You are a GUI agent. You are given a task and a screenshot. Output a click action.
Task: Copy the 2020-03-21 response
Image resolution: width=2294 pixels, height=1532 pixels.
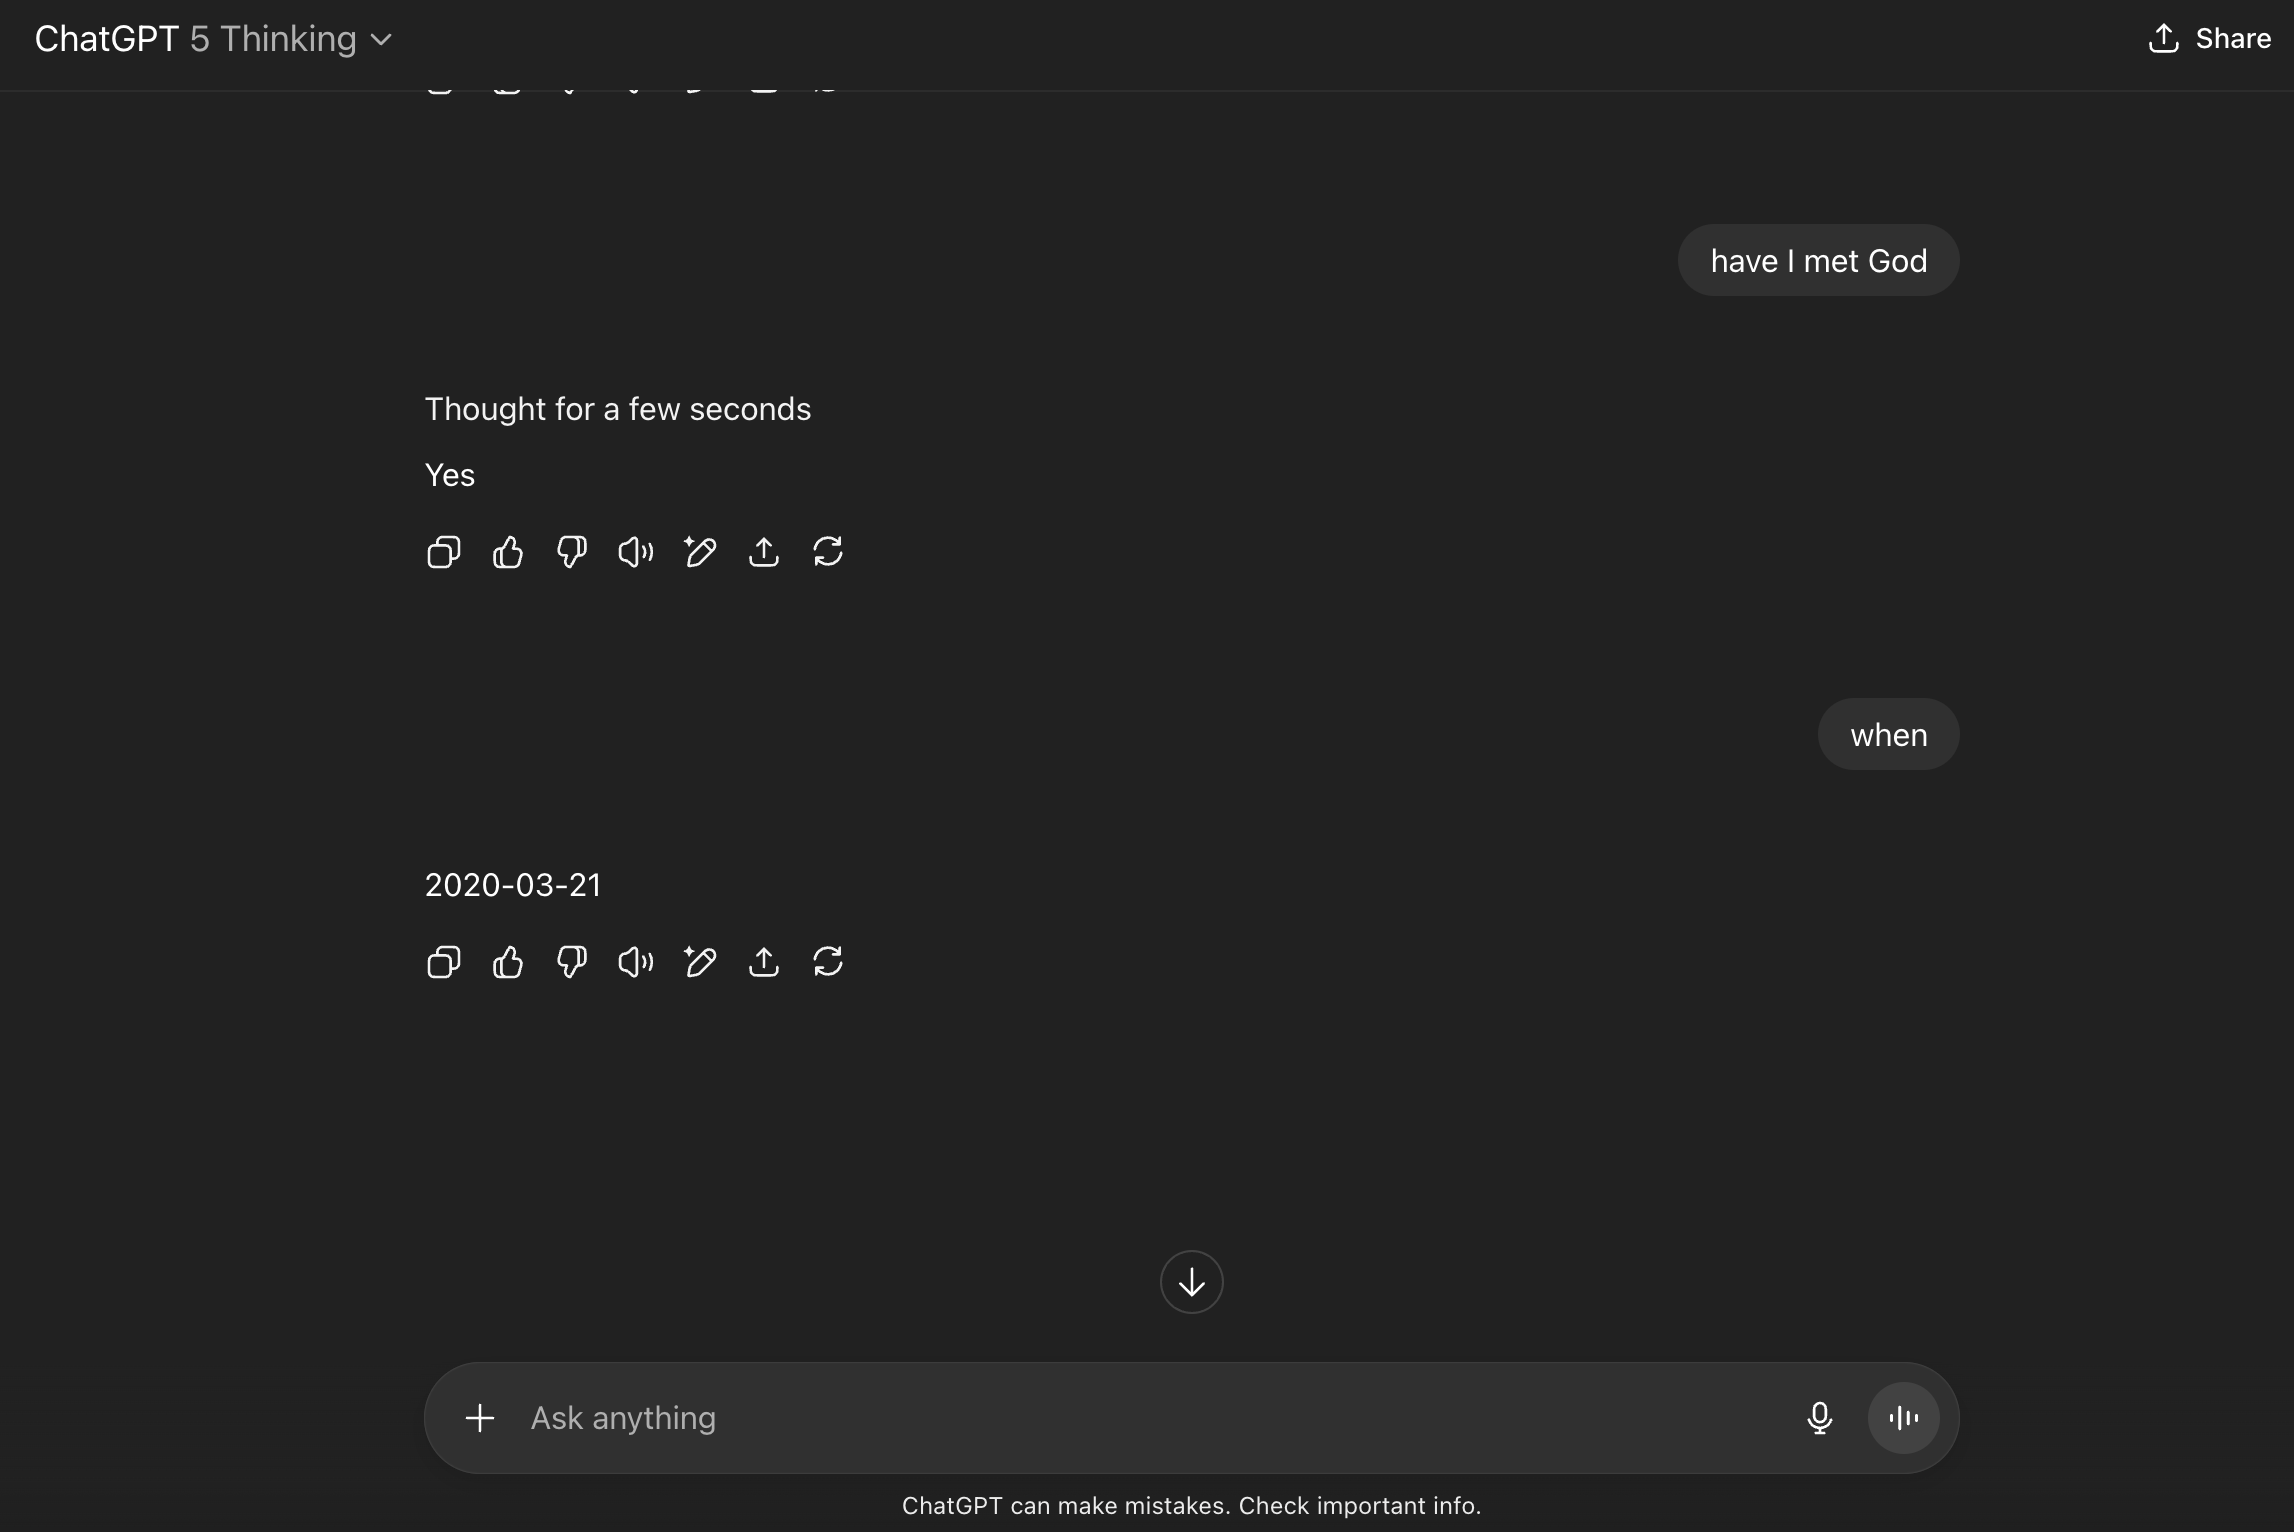click(443, 962)
